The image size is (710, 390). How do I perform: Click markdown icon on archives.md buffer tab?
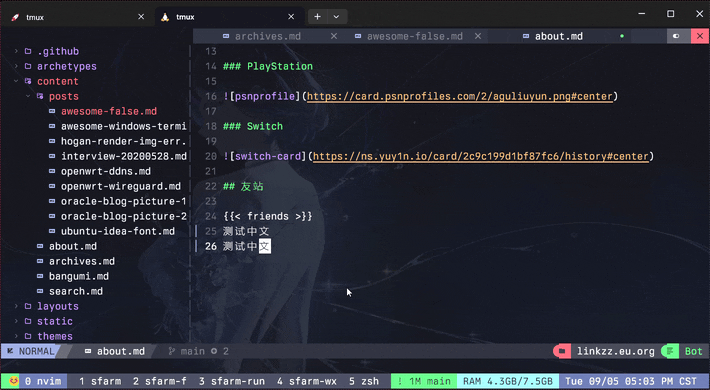226,36
